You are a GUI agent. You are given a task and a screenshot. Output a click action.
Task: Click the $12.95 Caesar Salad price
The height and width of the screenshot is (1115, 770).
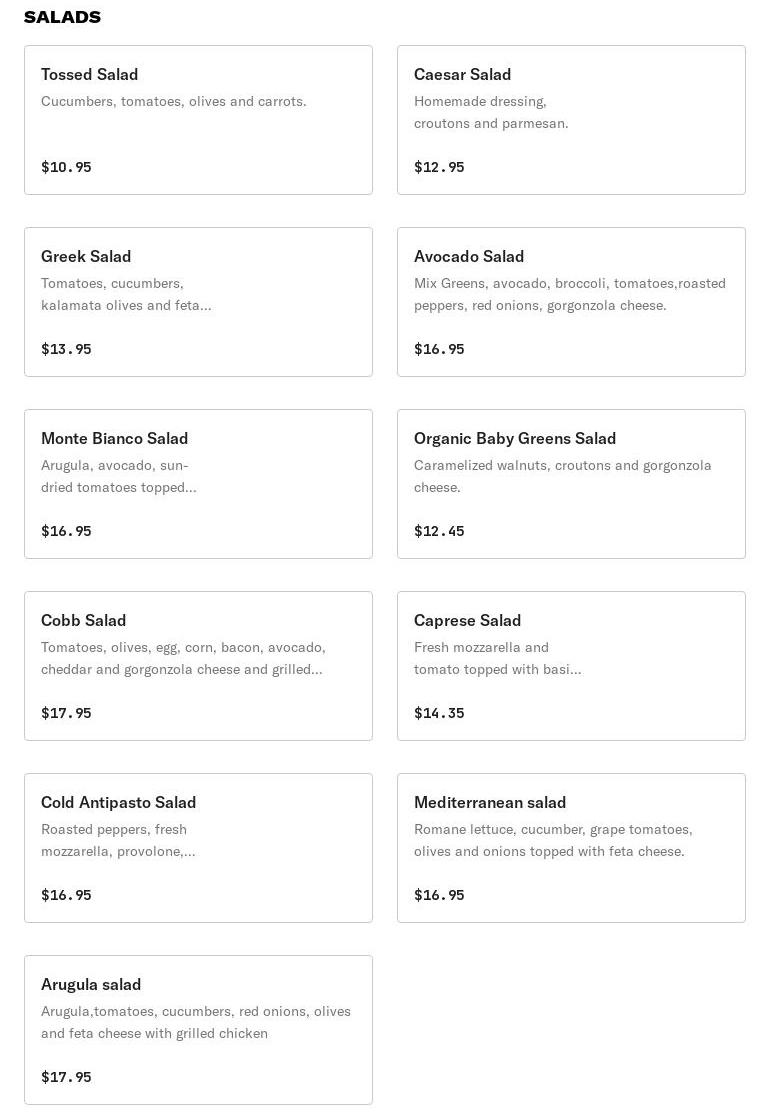(439, 167)
